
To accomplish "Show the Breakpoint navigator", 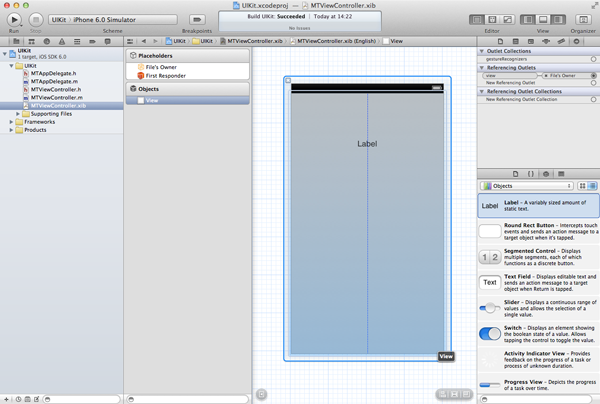I will [92, 41].
